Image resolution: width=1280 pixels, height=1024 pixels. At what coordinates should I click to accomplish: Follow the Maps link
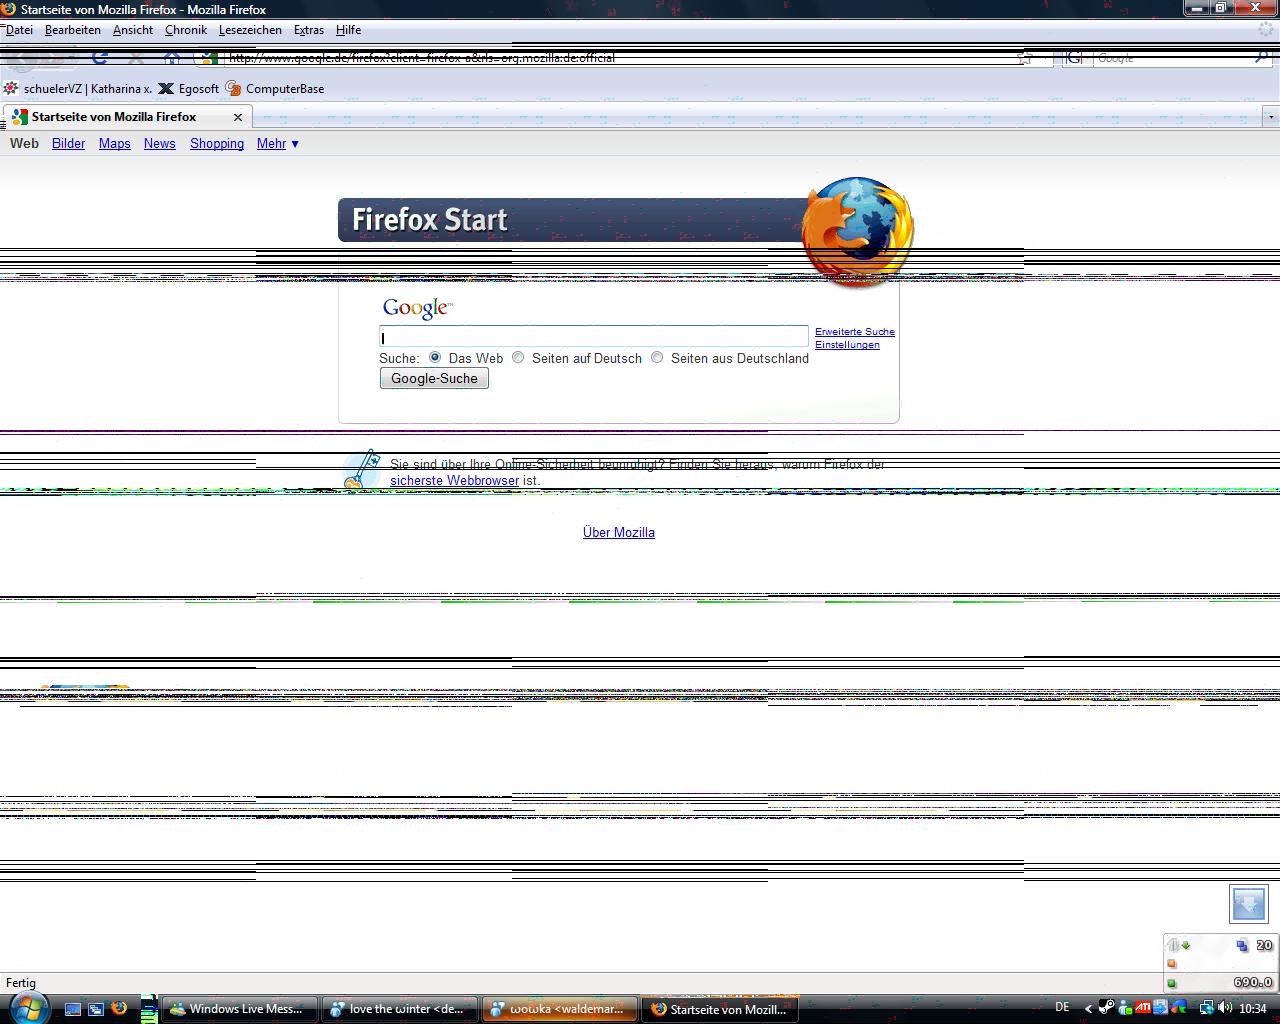(x=115, y=144)
